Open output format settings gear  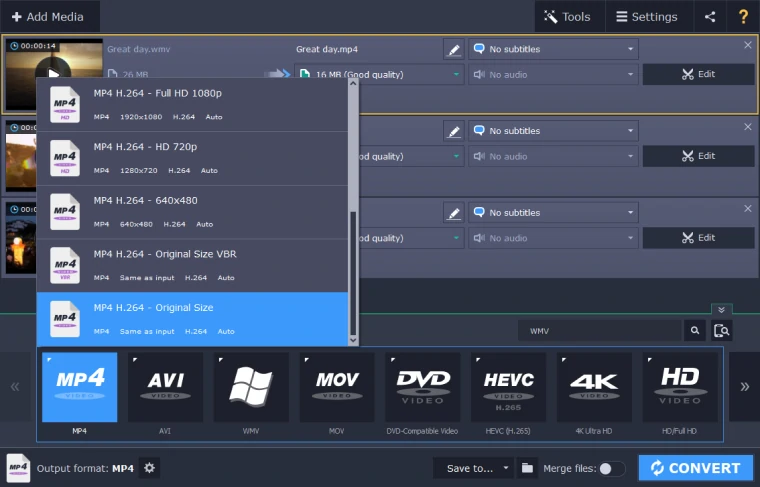point(149,468)
